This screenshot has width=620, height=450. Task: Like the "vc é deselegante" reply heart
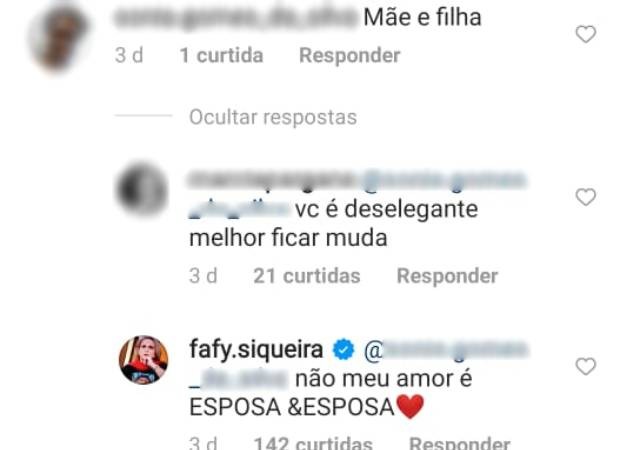(586, 197)
